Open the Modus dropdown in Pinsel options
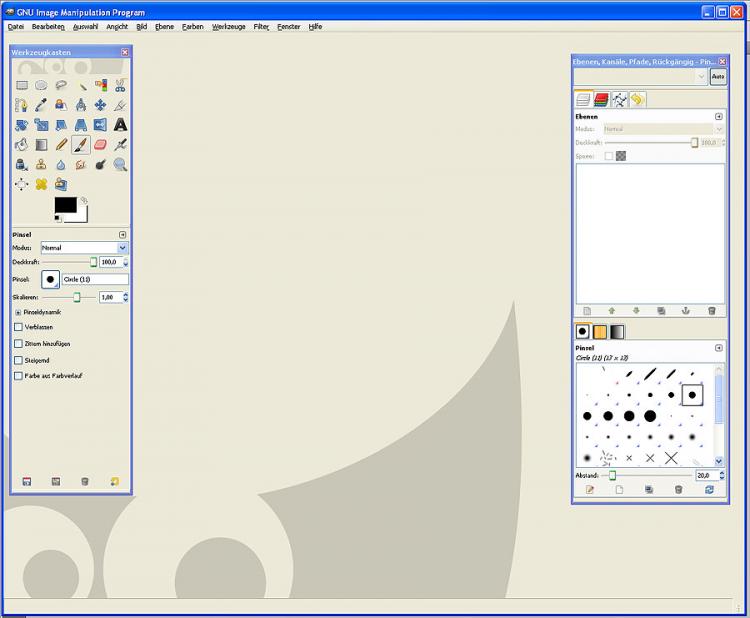Screen dimensions: 750x618 (84, 247)
